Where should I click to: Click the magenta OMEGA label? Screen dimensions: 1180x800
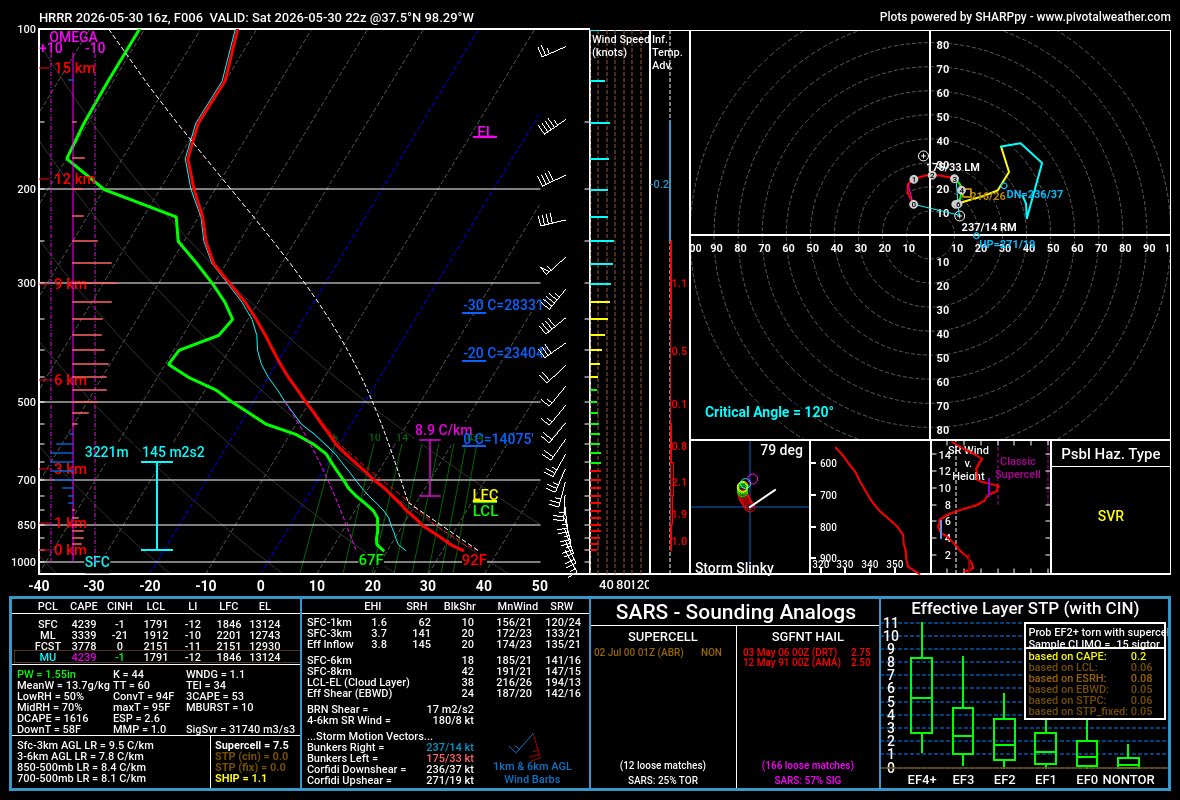pyautogui.click(x=73, y=37)
